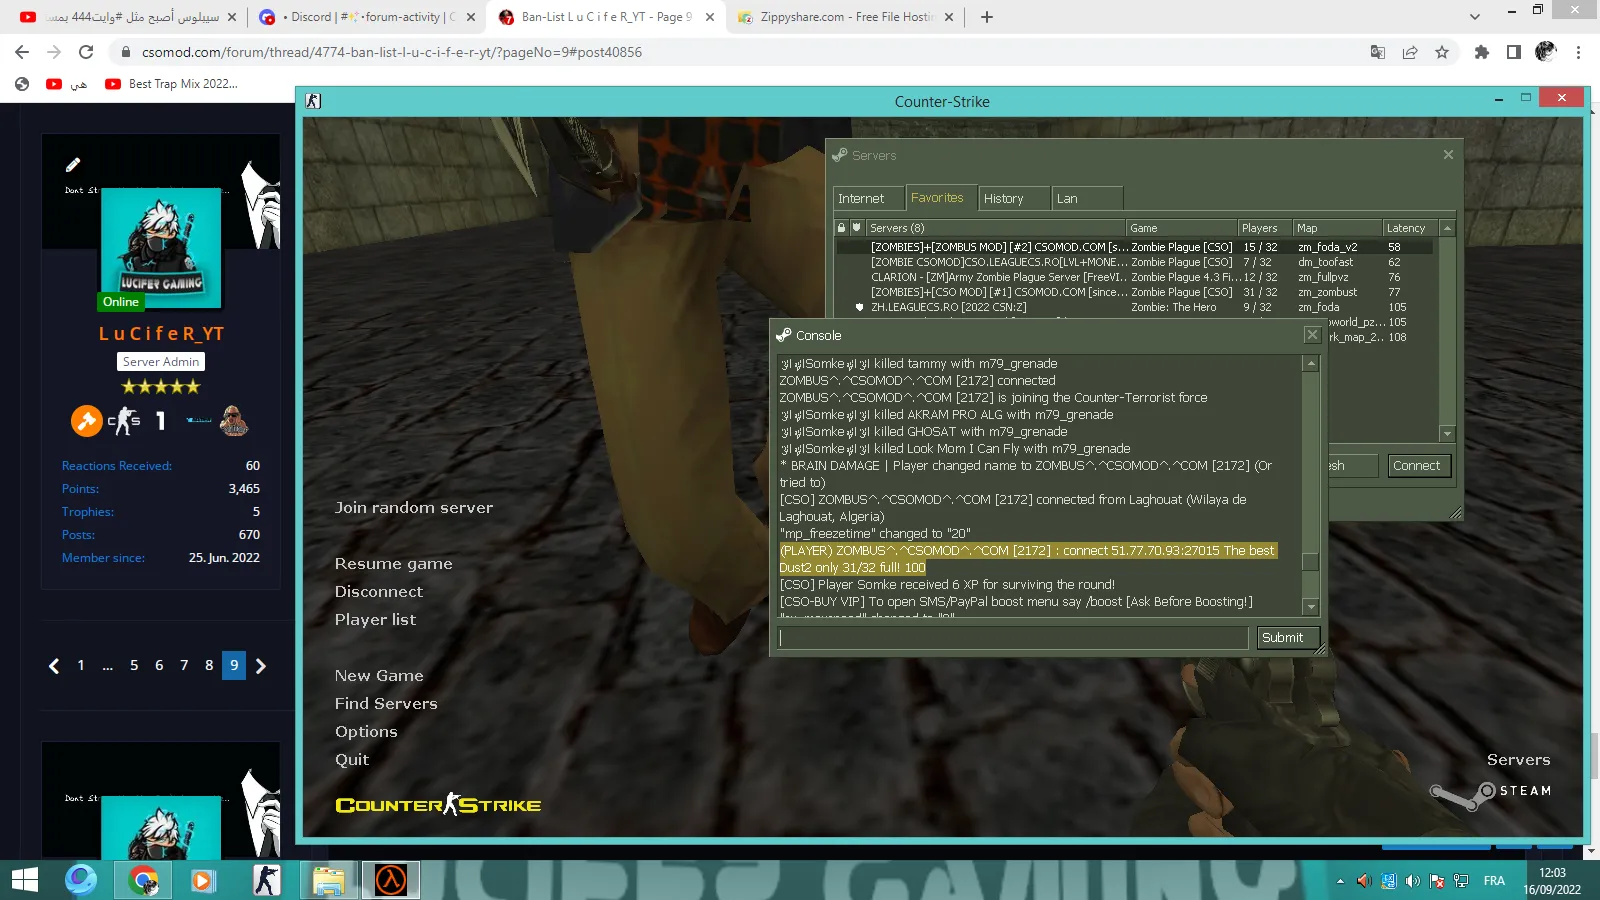
Task: Click the YouTube bookmark icon in bookmarks bar
Action: (x=54, y=84)
